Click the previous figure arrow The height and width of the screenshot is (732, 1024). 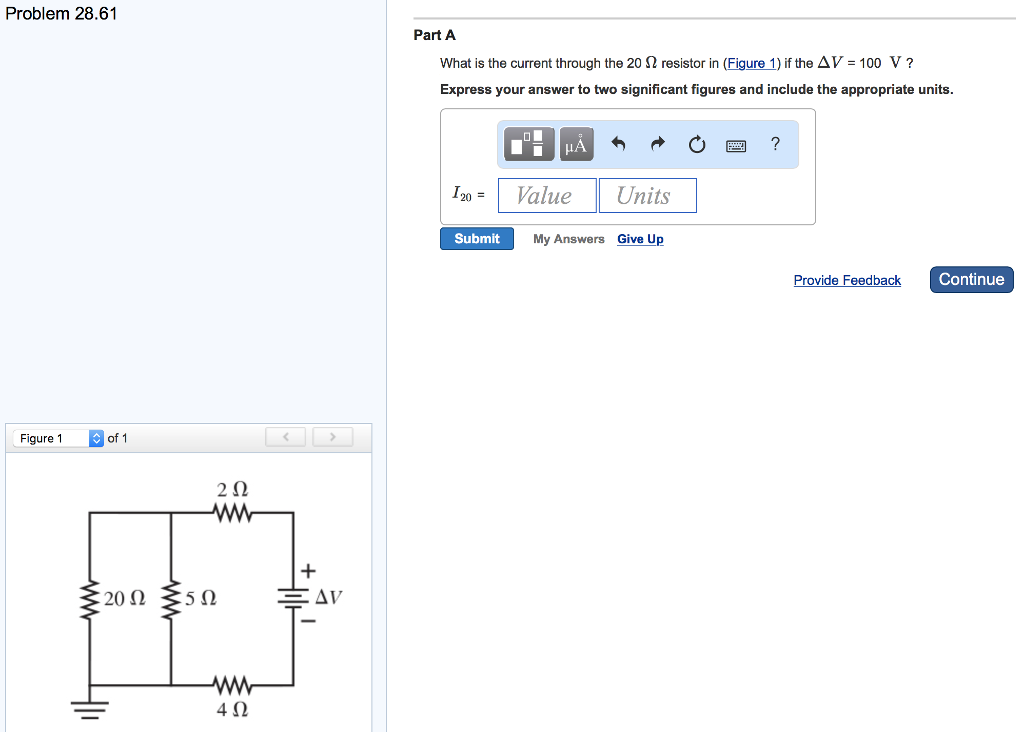coord(285,436)
